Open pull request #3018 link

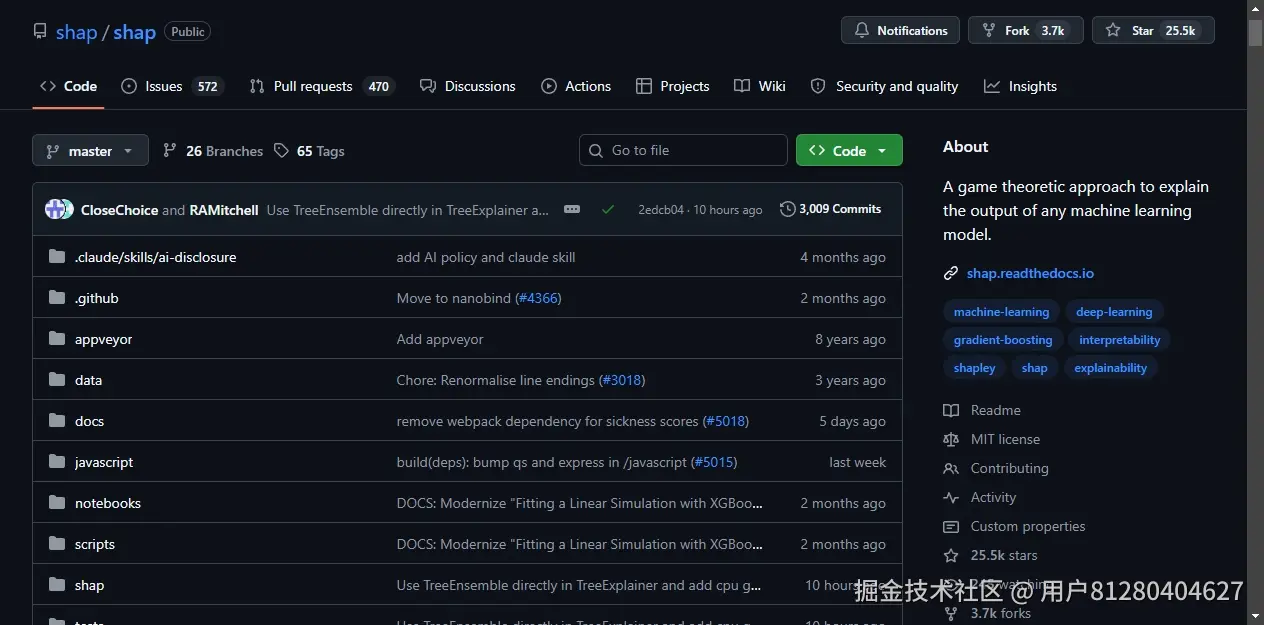622,380
